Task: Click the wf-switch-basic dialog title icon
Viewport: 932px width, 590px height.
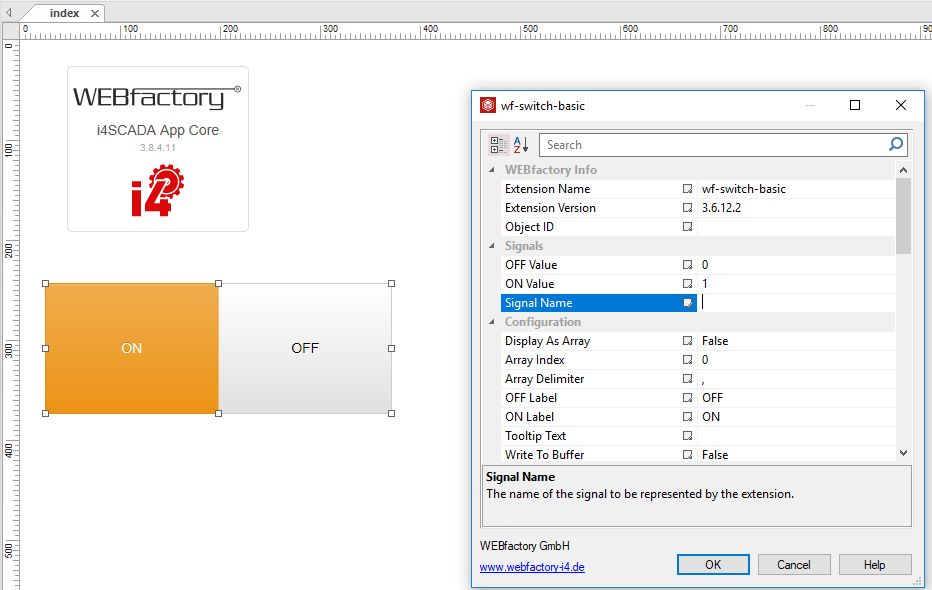Action: click(488, 105)
